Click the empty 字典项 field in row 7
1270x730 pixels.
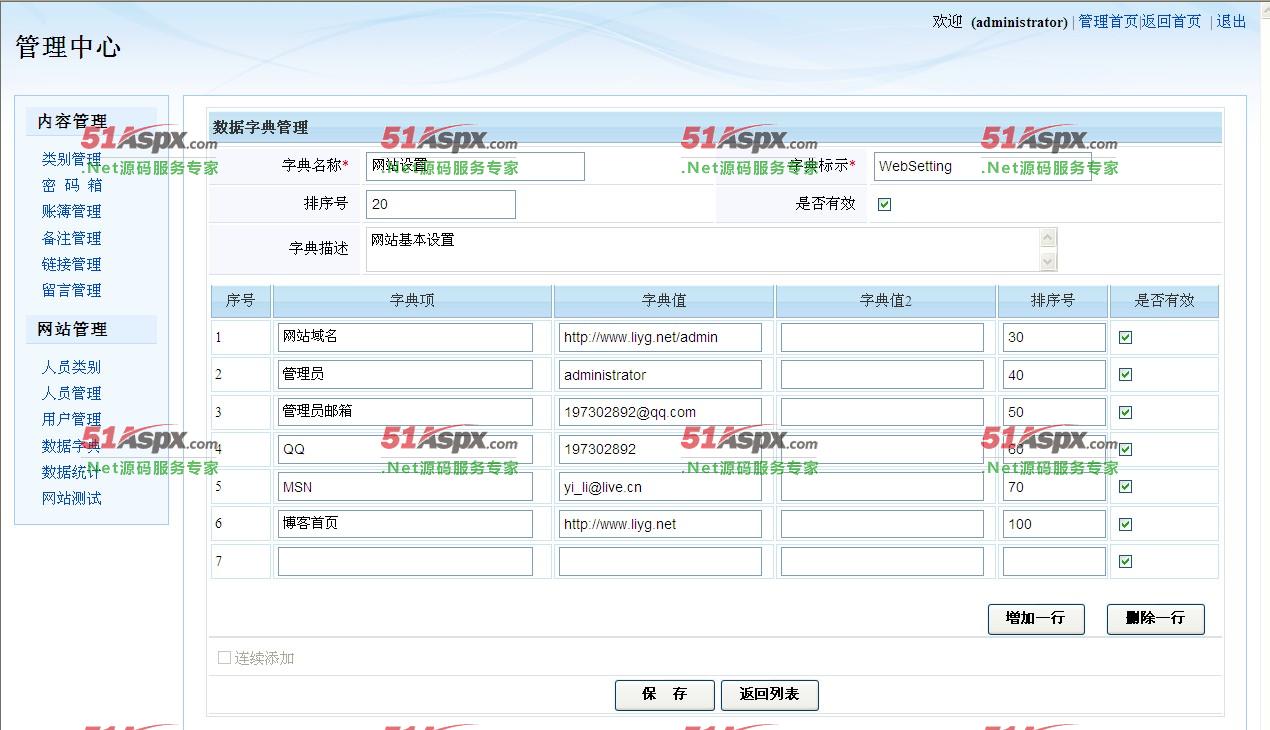405,562
